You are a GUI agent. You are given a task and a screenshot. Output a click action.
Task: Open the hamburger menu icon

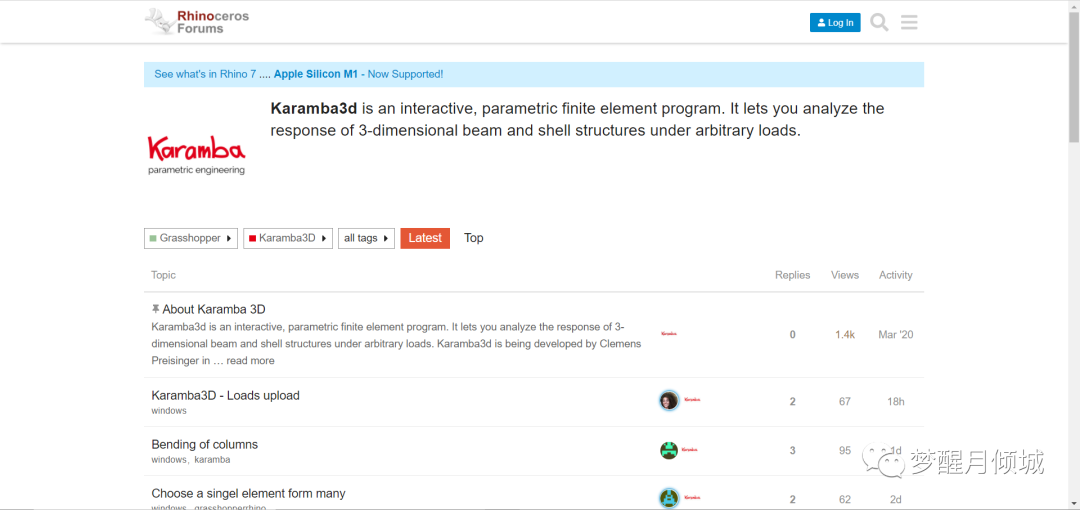pos(909,22)
